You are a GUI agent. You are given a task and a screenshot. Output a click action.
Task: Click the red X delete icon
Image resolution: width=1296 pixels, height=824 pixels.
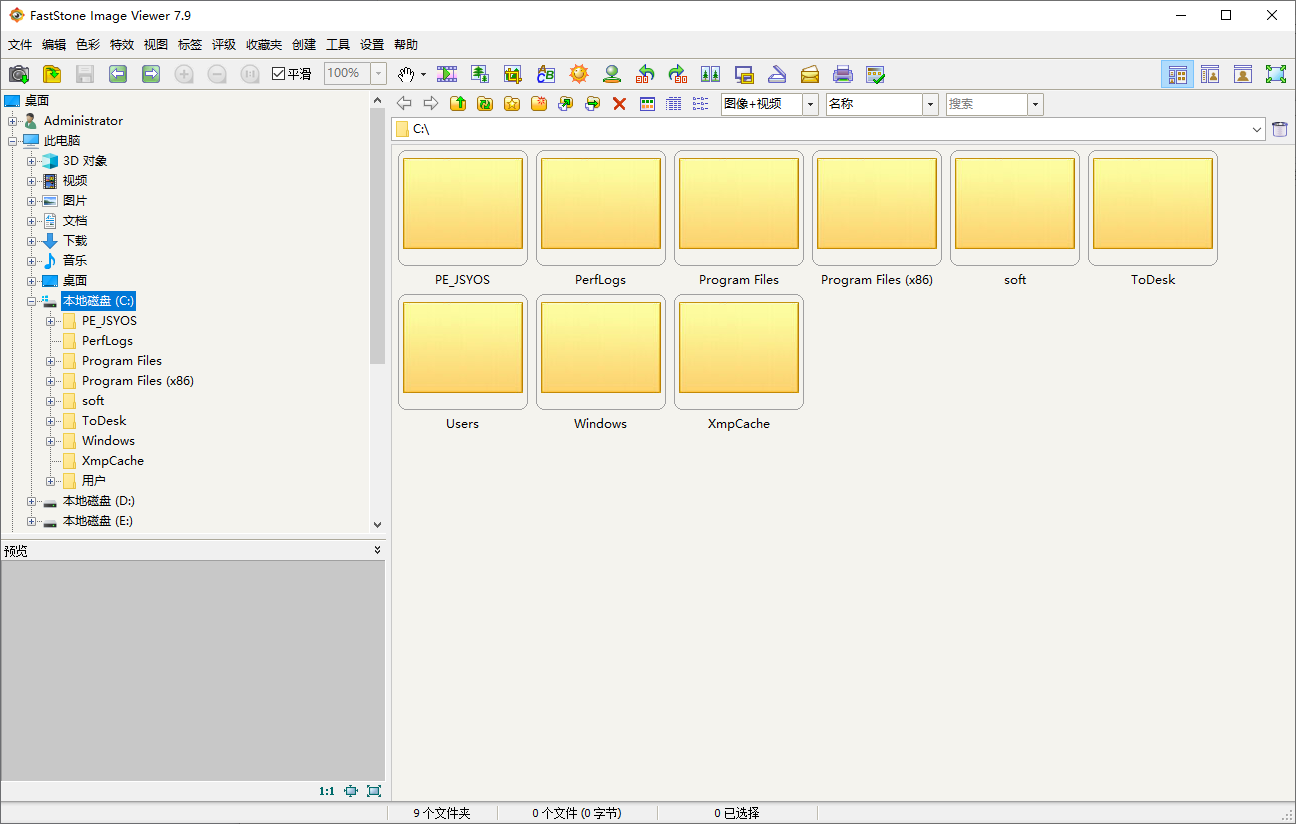click(x=619, y=103)
